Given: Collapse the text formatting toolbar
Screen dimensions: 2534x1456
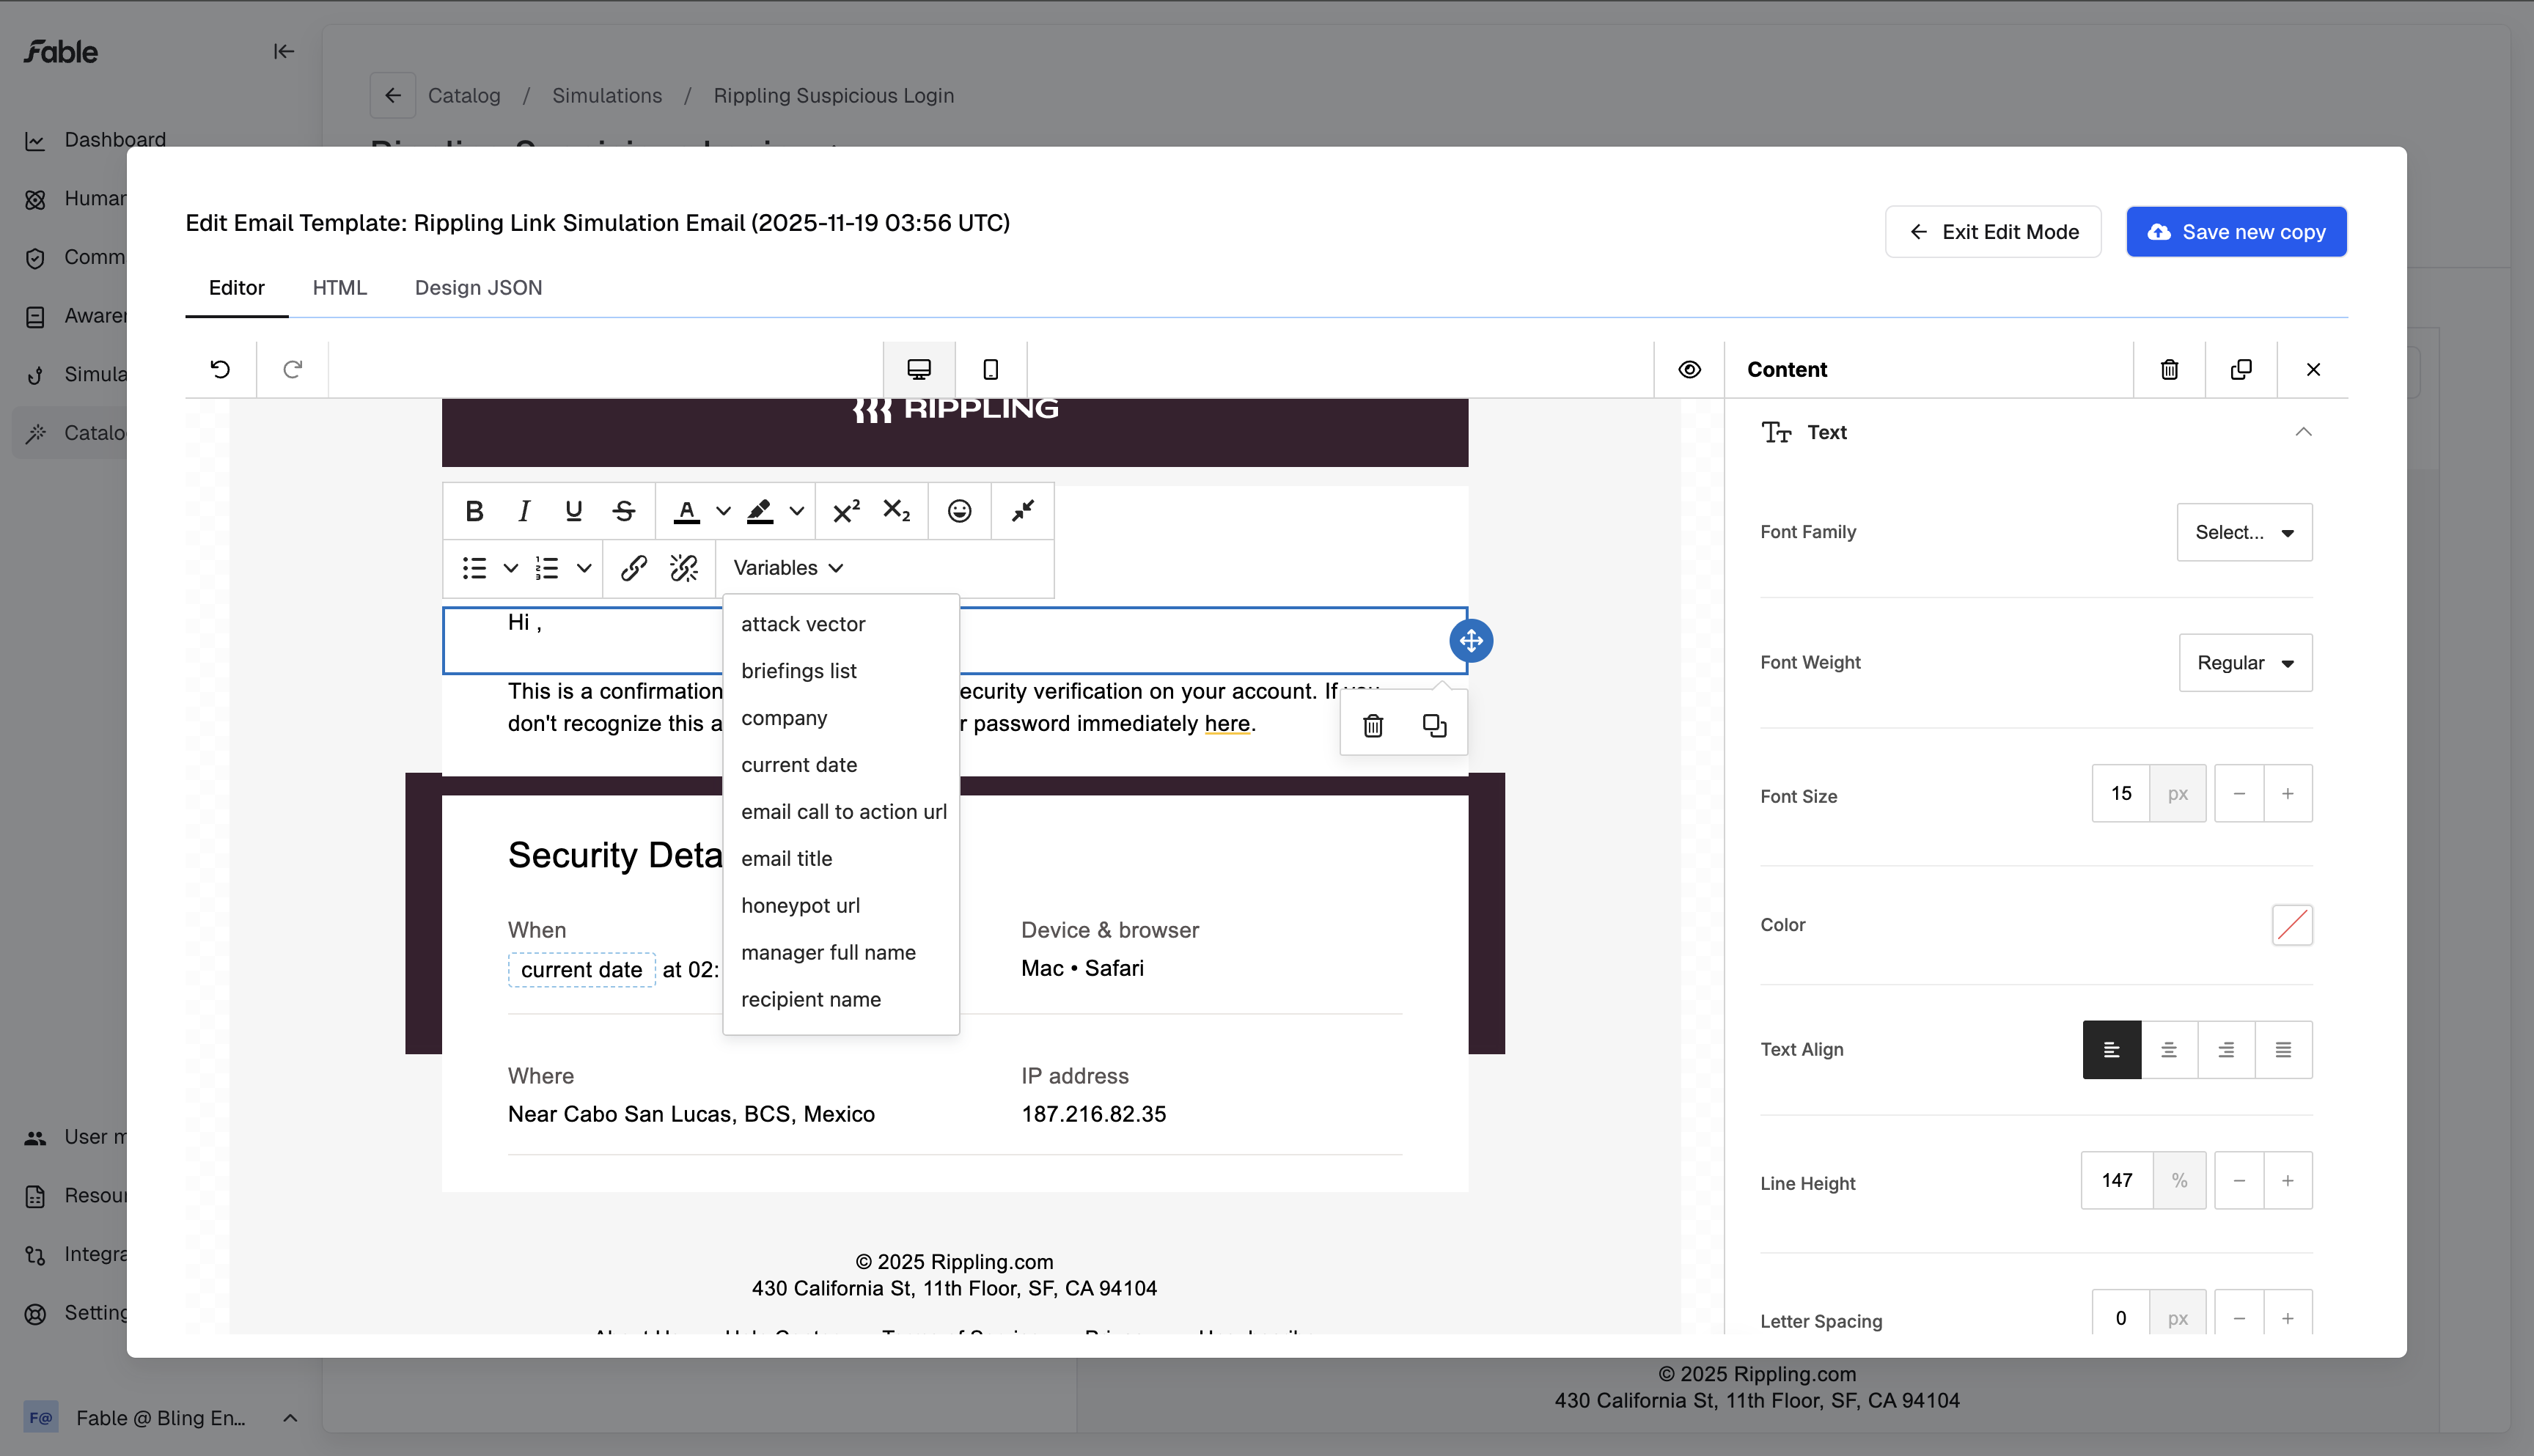Looking at the screenshot, I should (1022, 511).
